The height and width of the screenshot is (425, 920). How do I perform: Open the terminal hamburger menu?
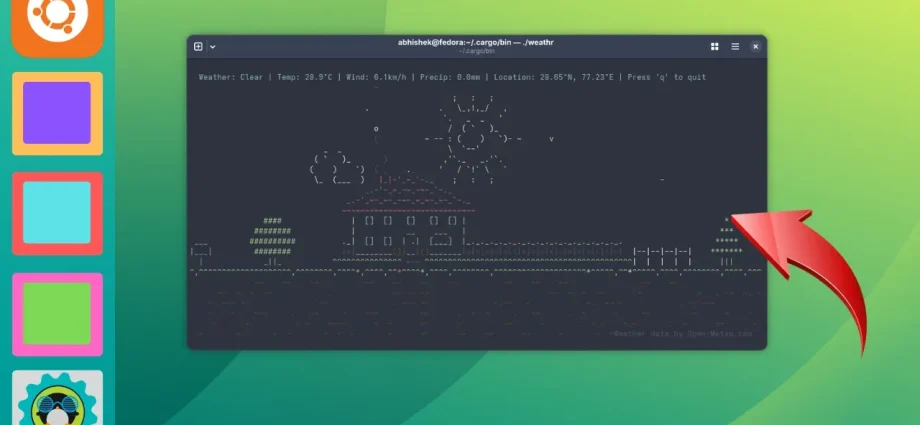pyautogui.click(x=735, y=46)
